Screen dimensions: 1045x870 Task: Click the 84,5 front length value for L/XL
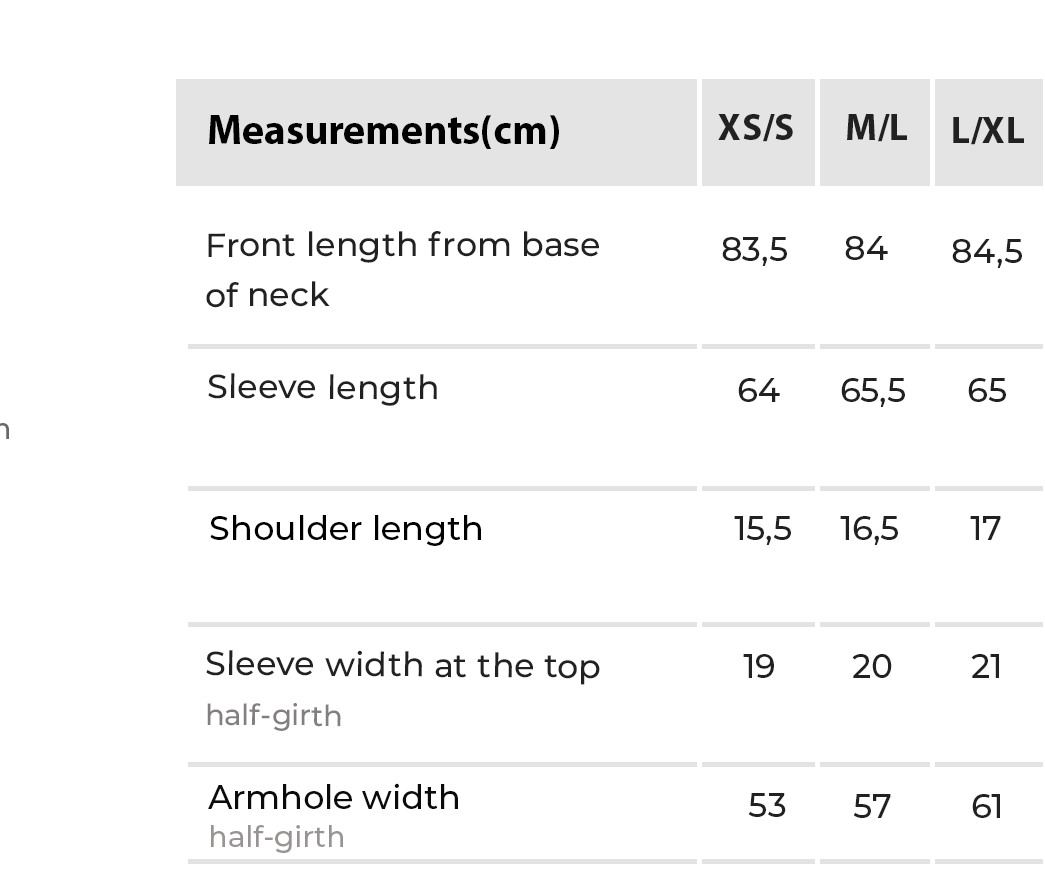(987, 252)
